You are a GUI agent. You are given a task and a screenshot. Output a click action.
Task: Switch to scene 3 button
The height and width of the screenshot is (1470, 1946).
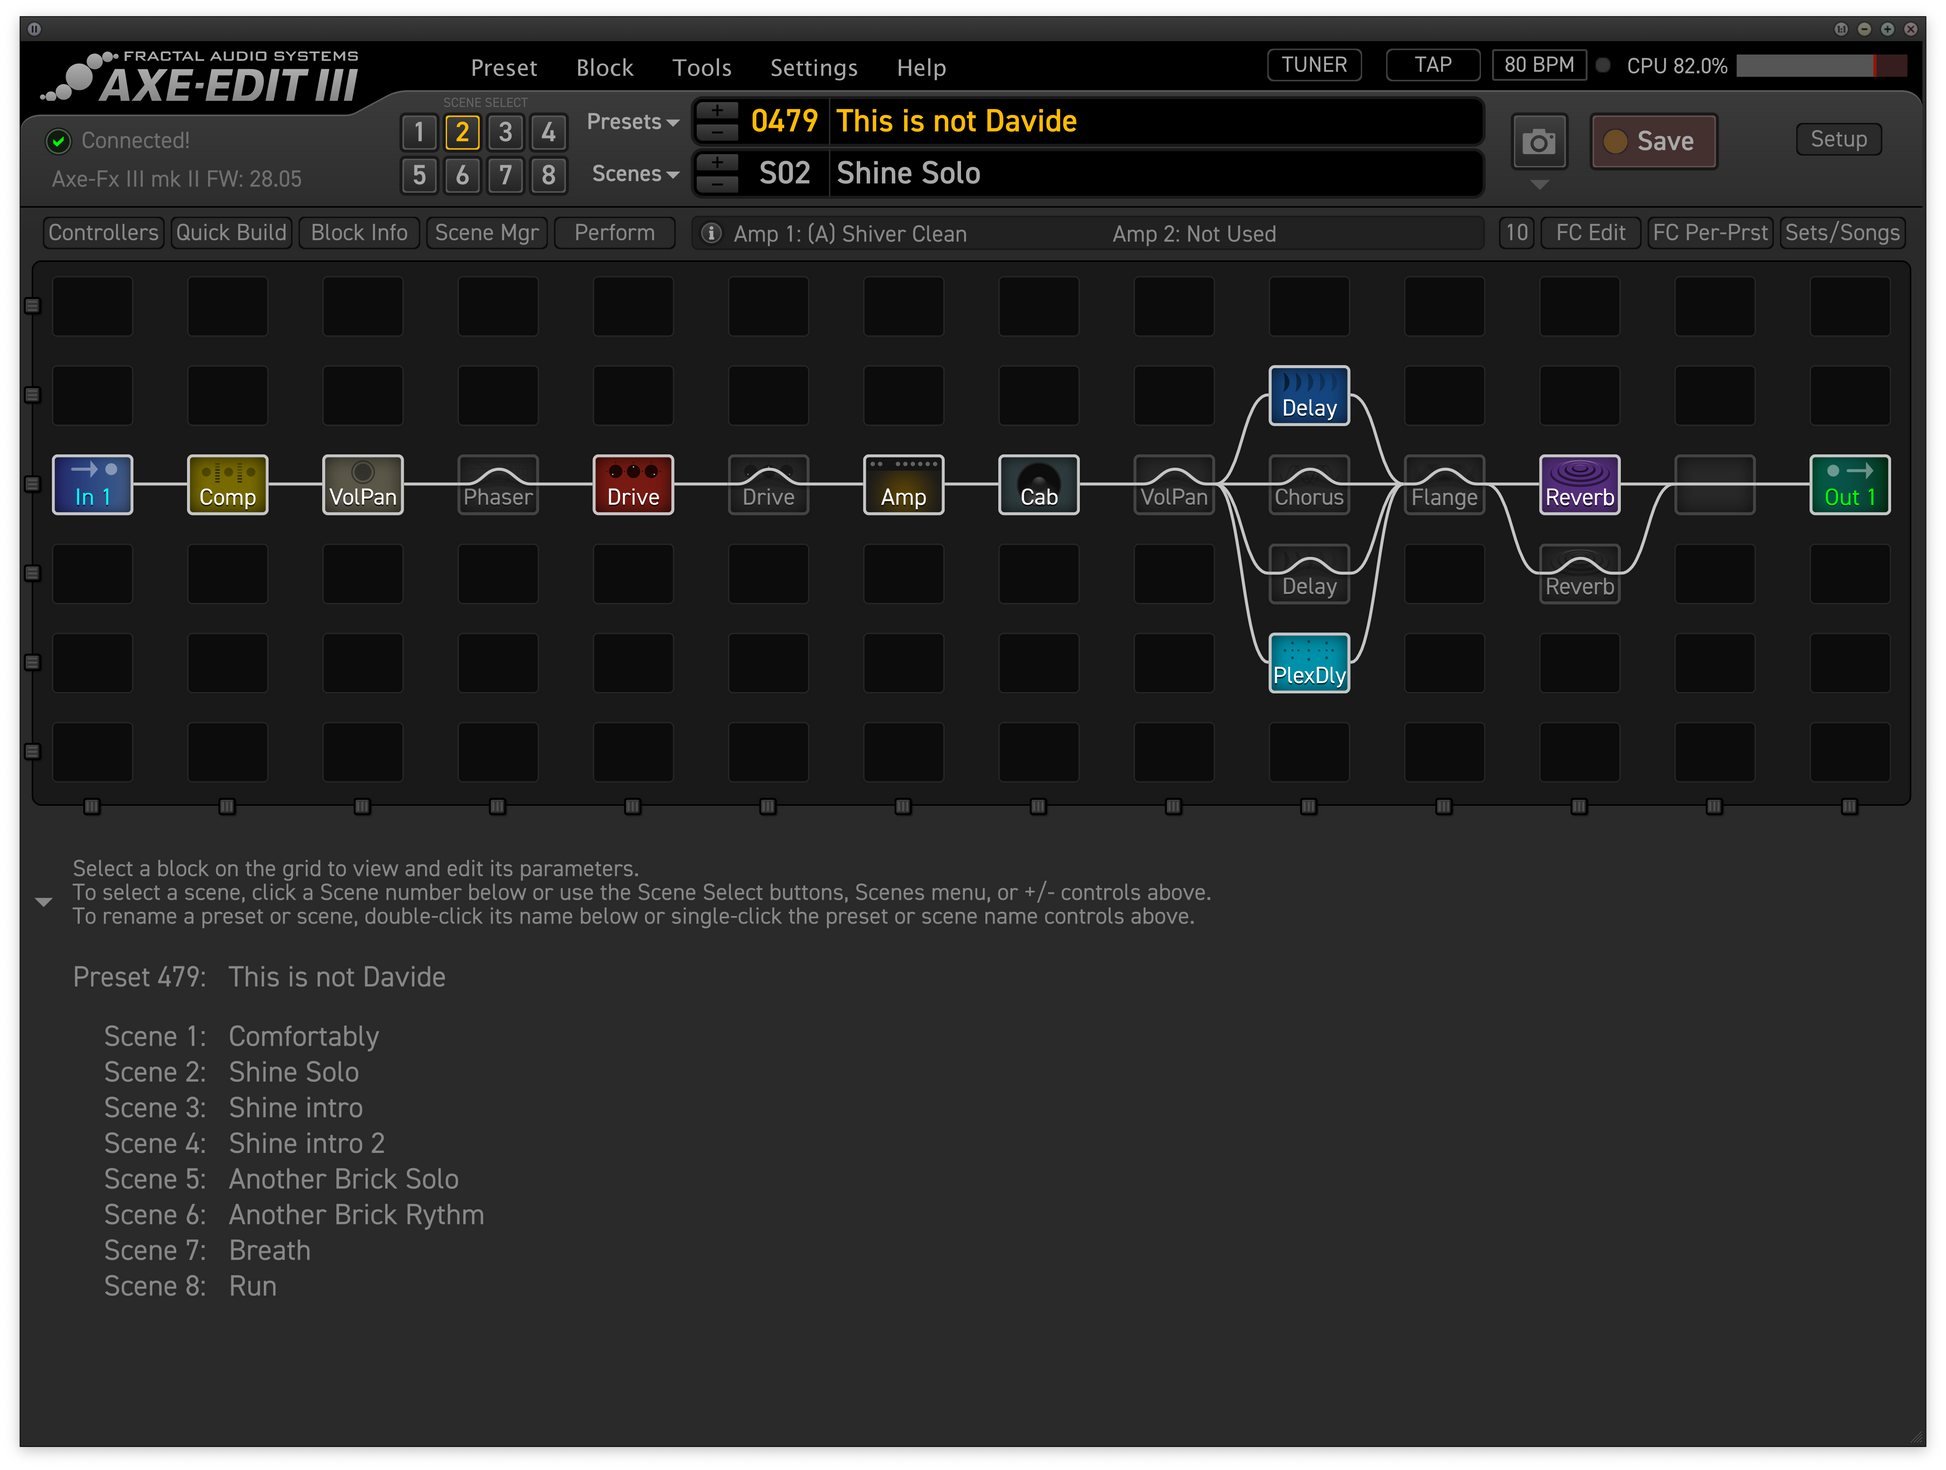[505, 132]
